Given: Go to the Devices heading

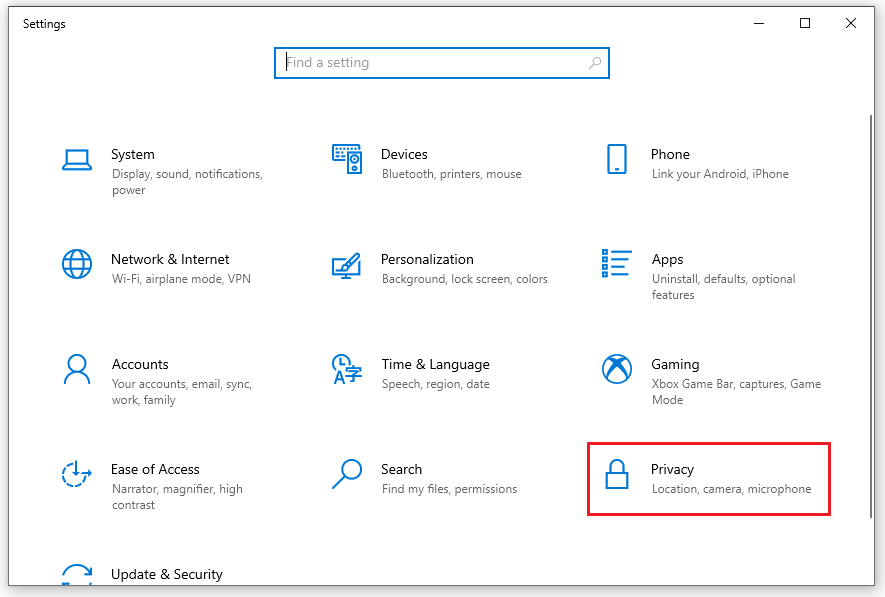Looking at the screenshot, I should (x=404, y=154).
